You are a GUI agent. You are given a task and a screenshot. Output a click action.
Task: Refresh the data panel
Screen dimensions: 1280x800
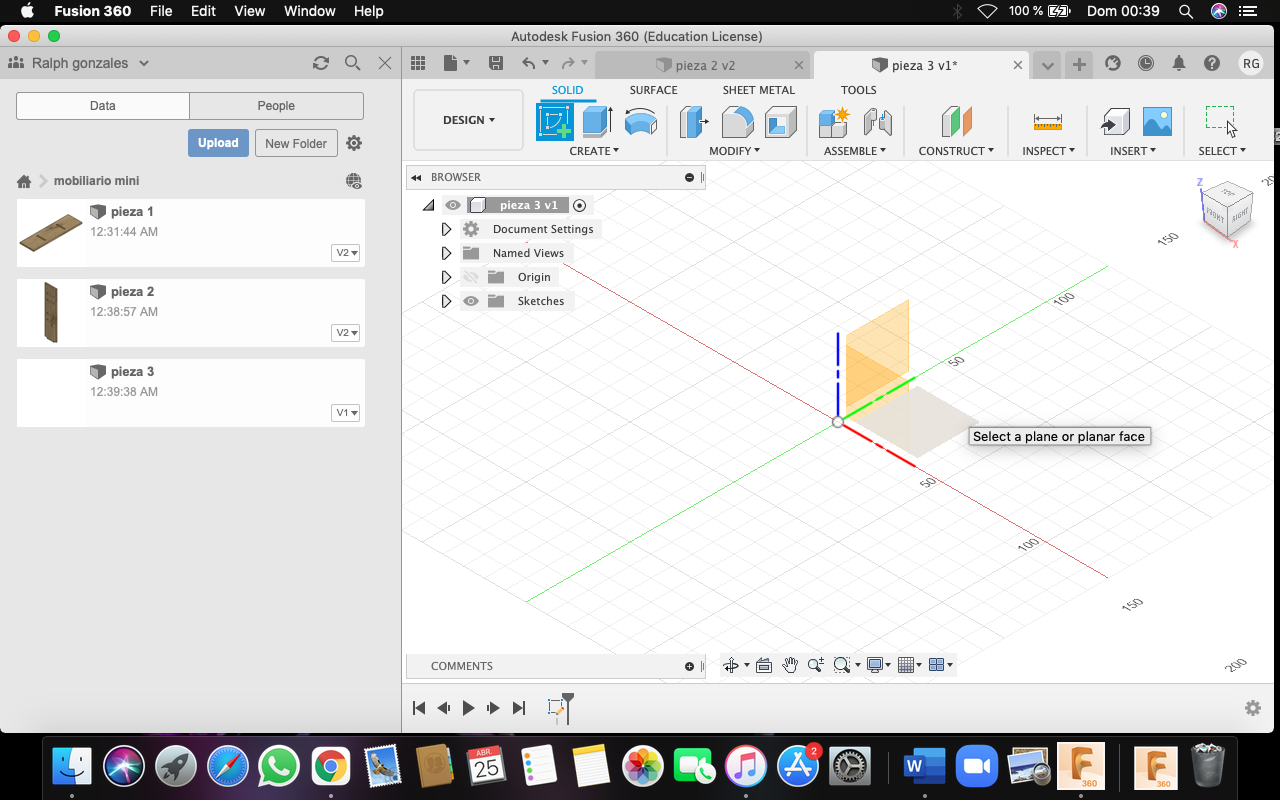321,63
